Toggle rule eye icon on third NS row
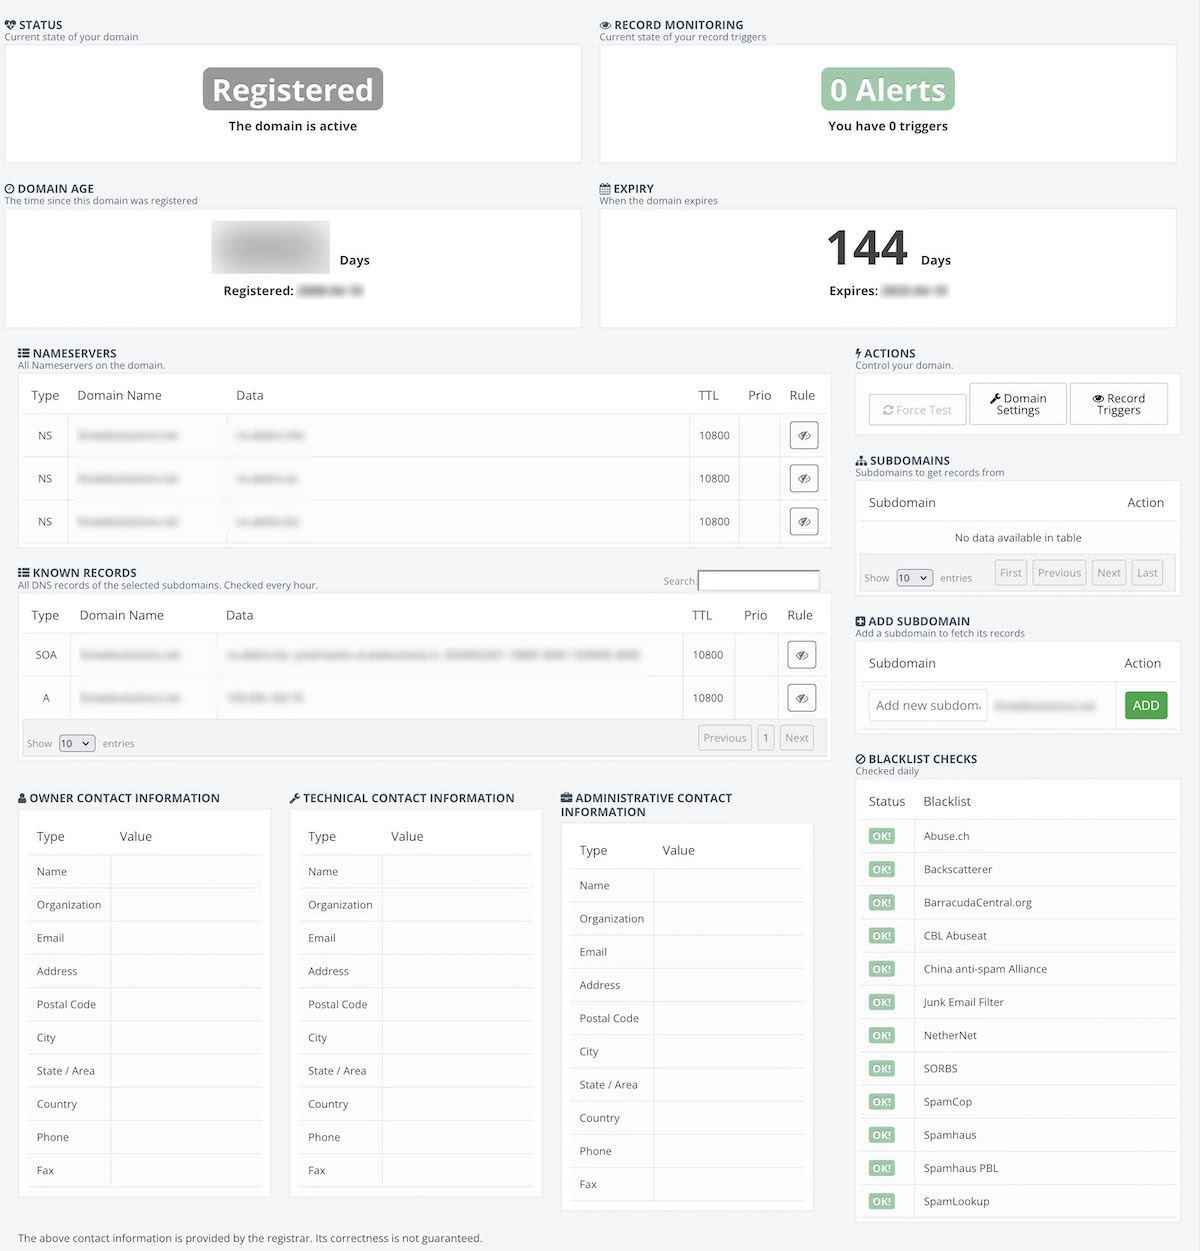The width and height of the screenshot is (1200, 1251). (x=803, y=522)
